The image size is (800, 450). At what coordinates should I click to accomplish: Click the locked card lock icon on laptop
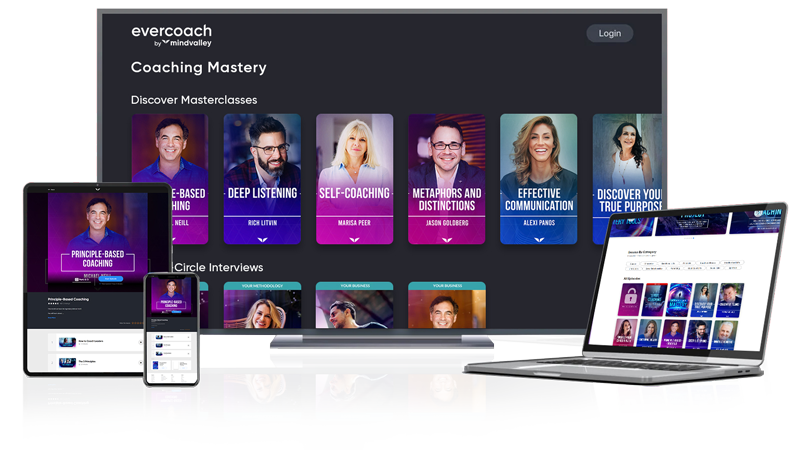631,297
